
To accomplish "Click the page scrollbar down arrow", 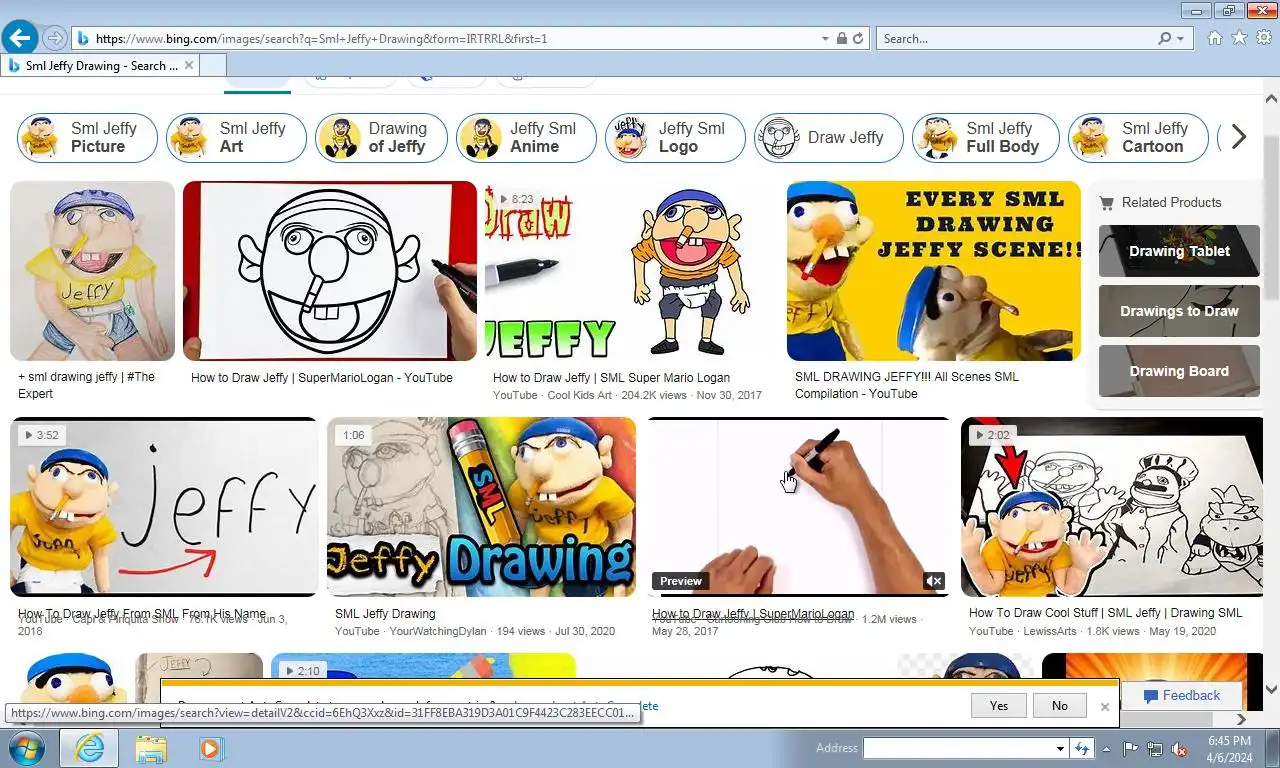I will 1271,689.
